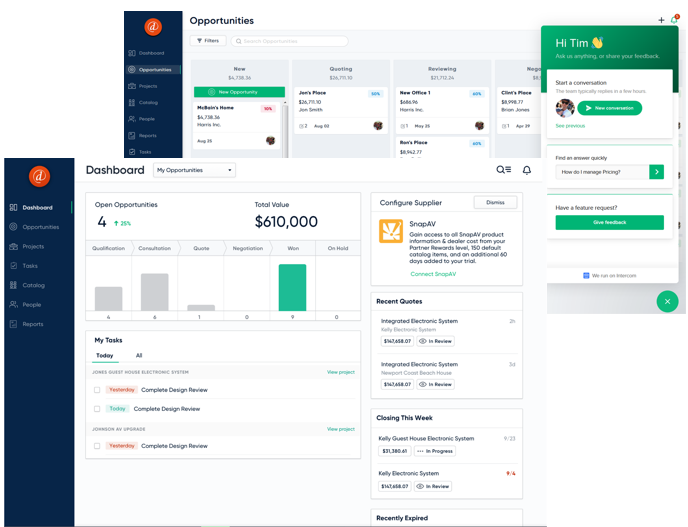Click the See previous link
This screenshot has width=688, height=527.
click(x=570, y=126)
